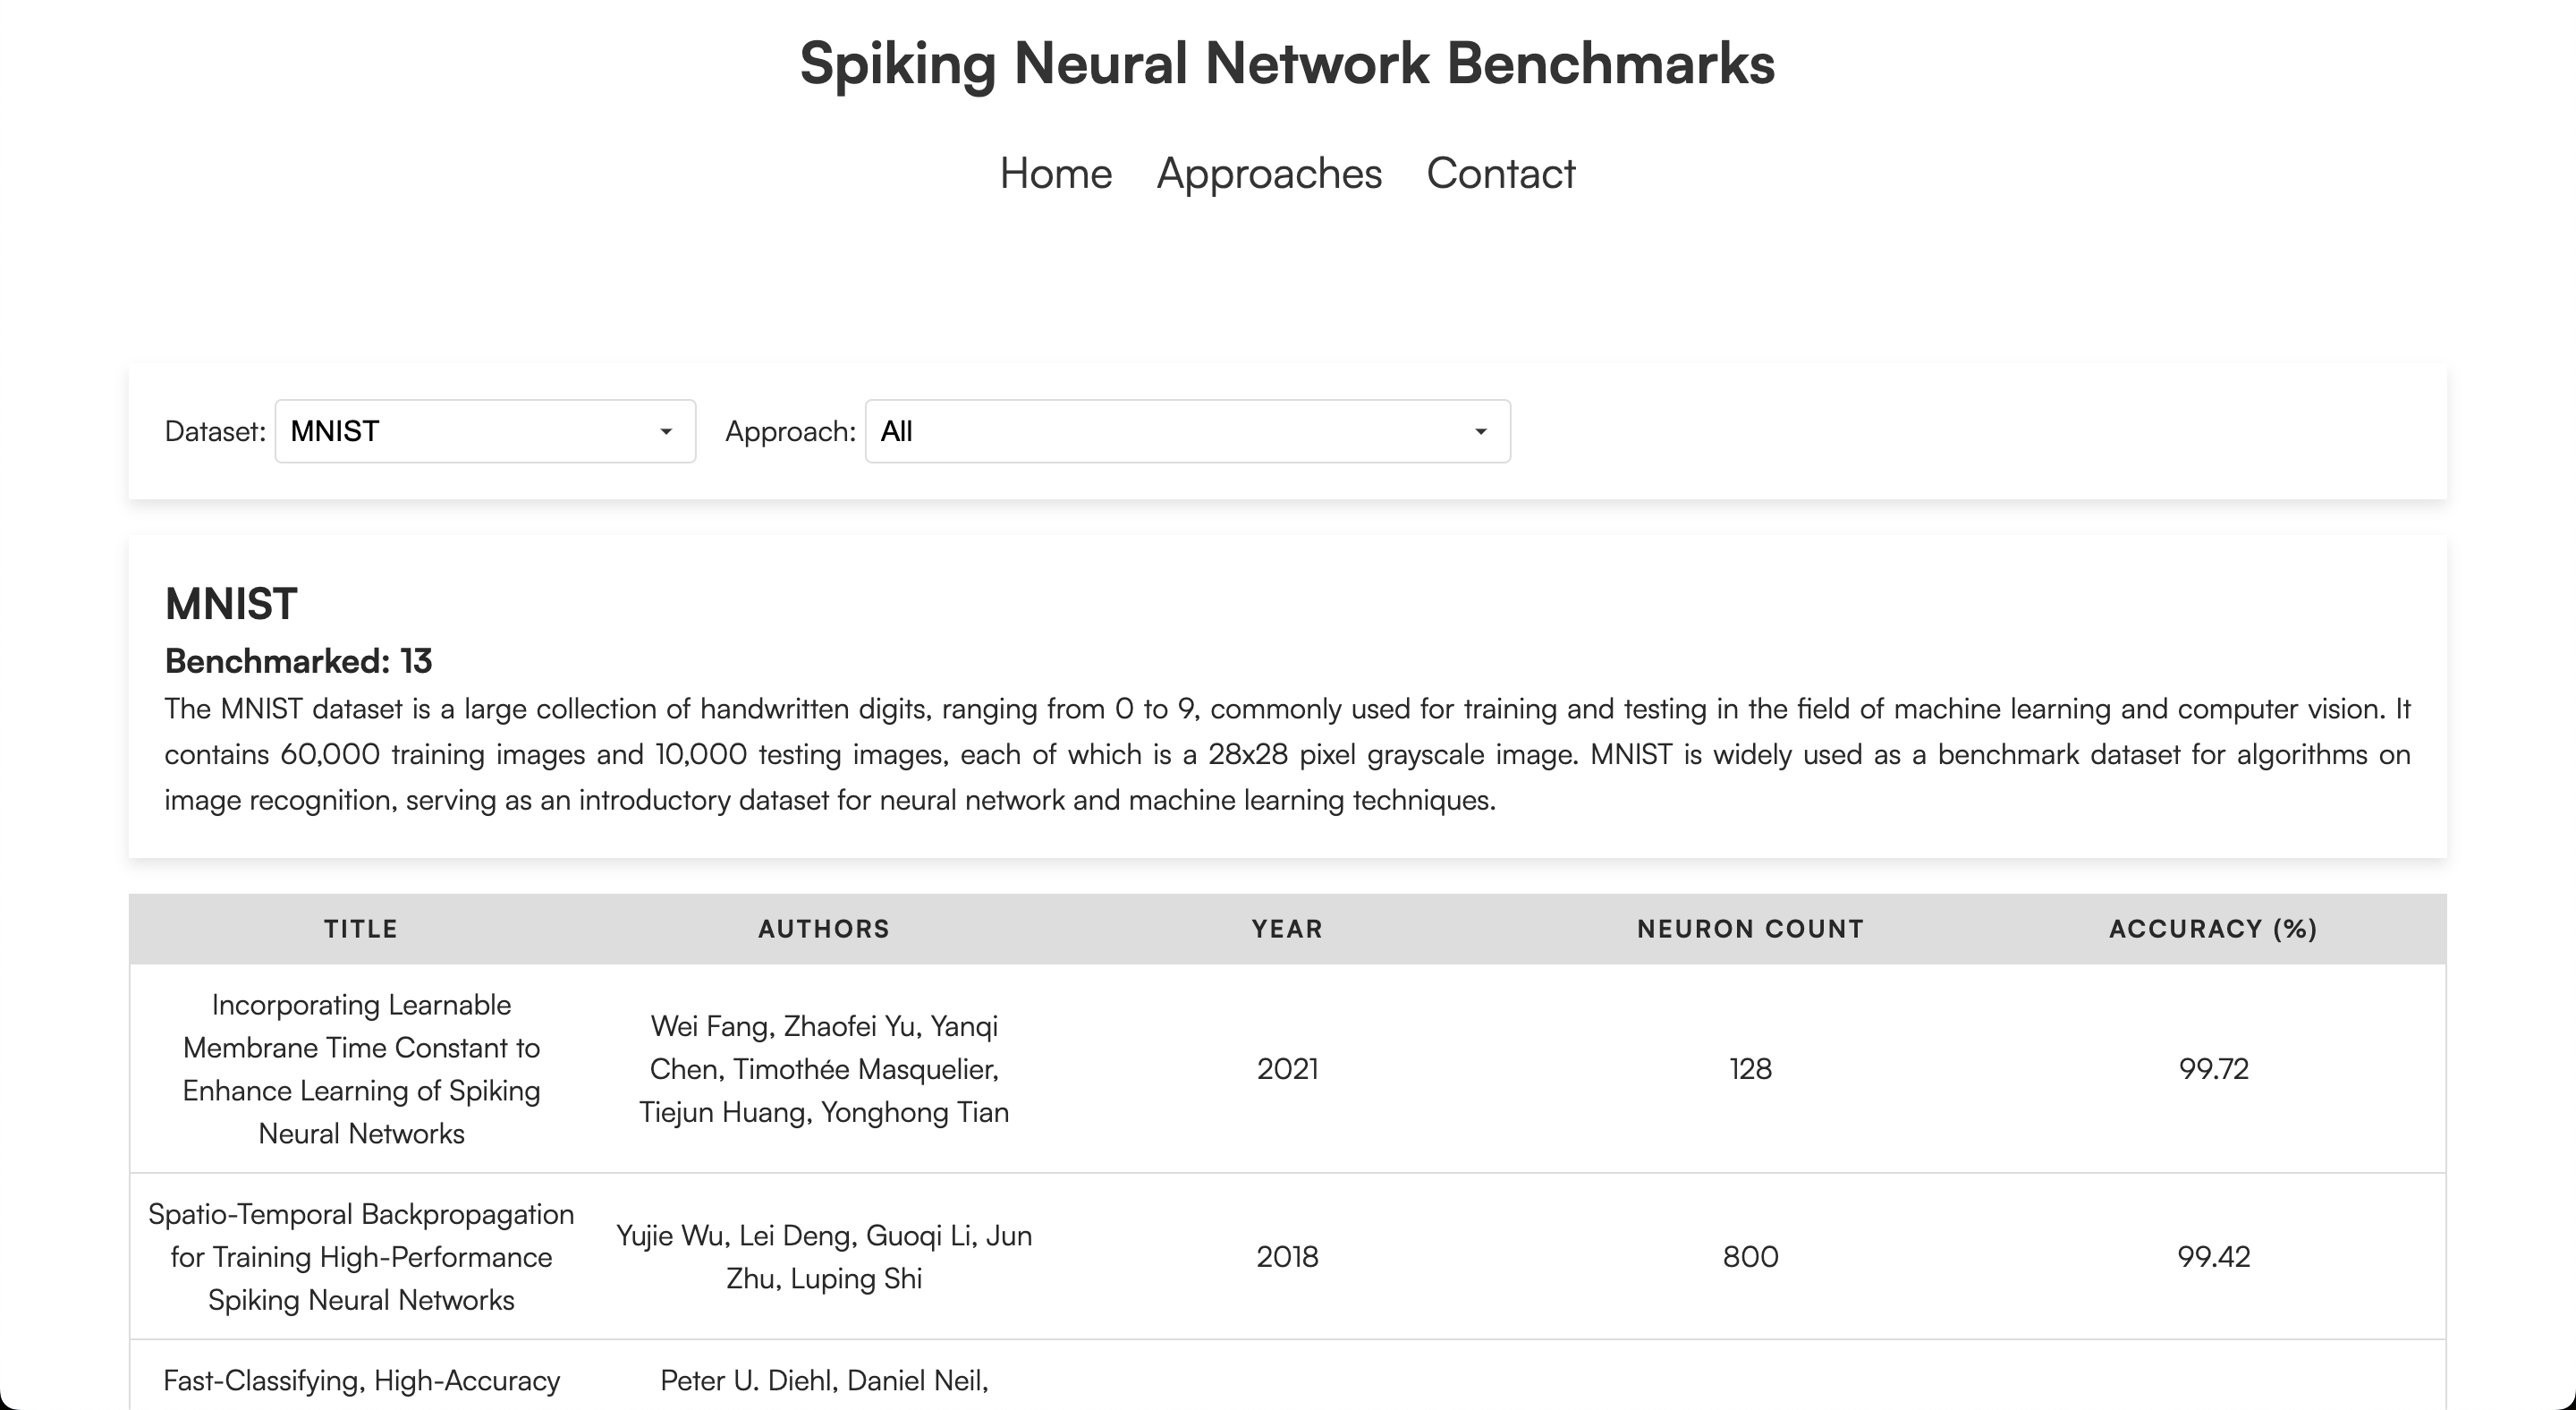Sort the table by TITLE column

pos(361,928)
